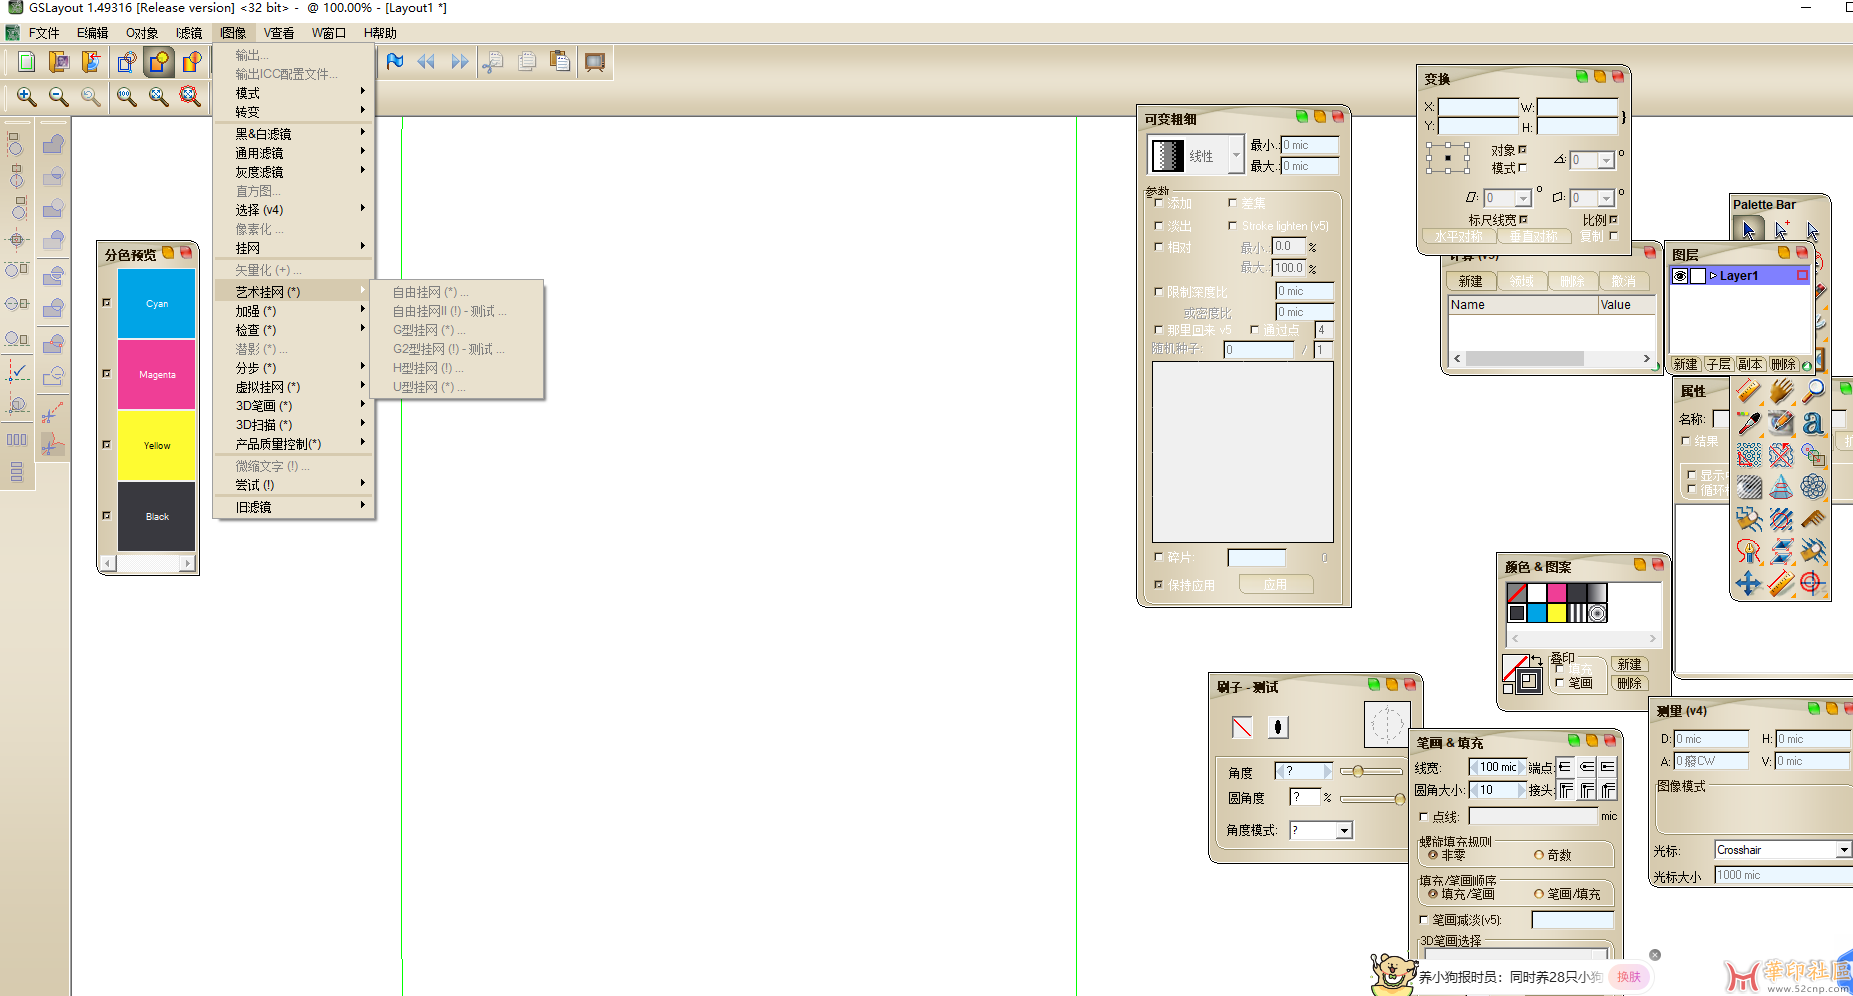Enable the 点线 dotted line checkbox
The image size is (1853, 996).
1424,817
